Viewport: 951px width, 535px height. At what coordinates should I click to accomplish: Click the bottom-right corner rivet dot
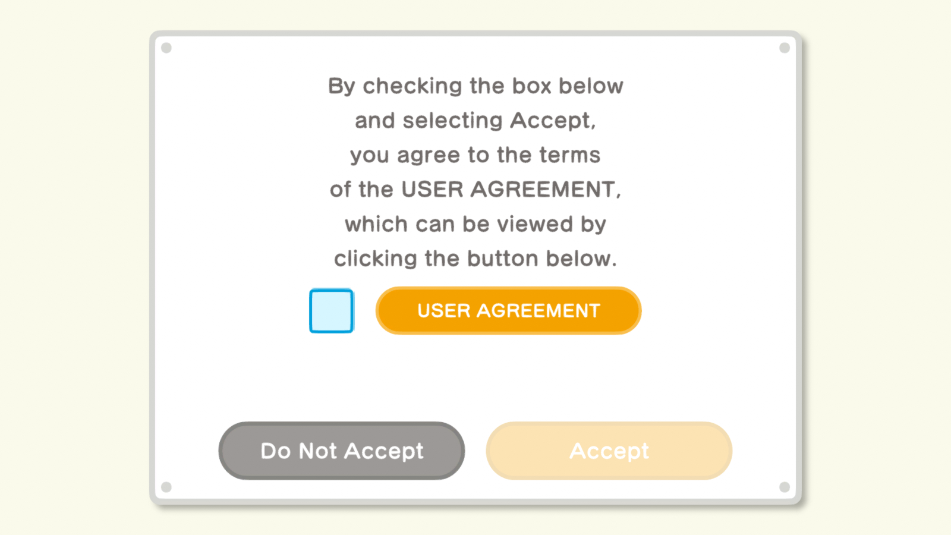tap(785, 487)
